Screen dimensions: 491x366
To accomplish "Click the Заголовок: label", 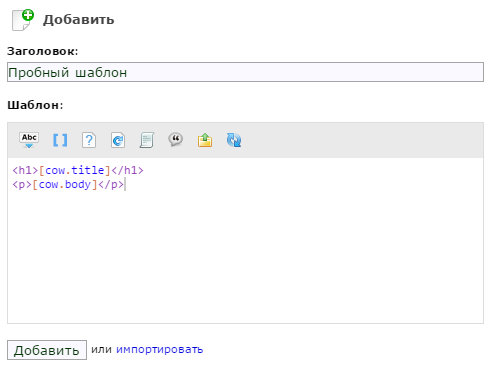I will coord(43,51).
